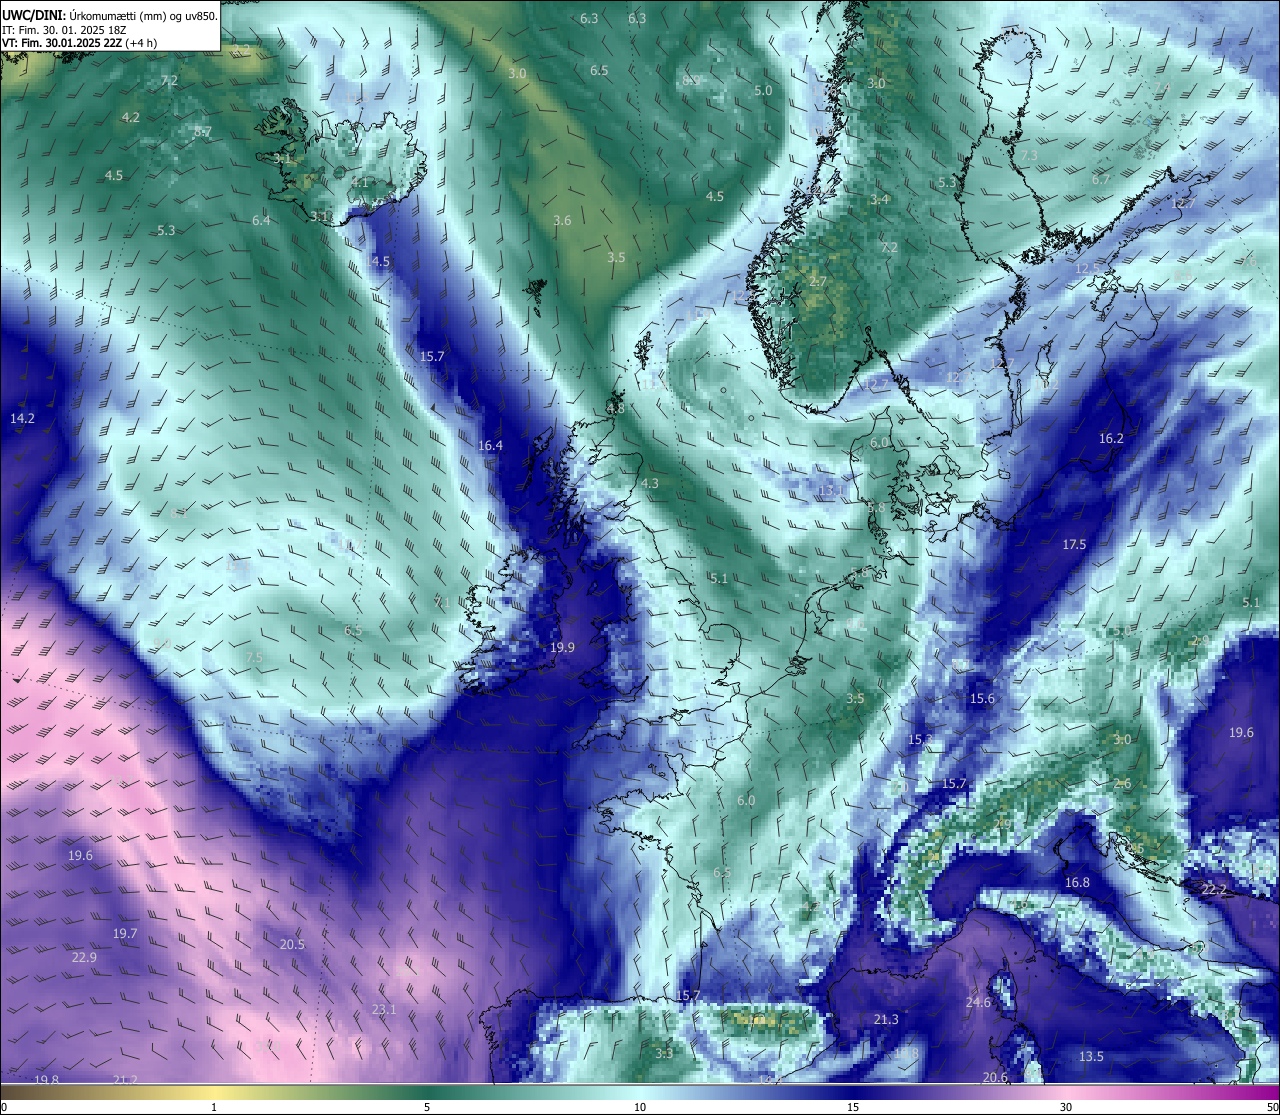Select the 22.9 value label
The height and width of the screenshot is (1115, 1280).
click(84, 957)
